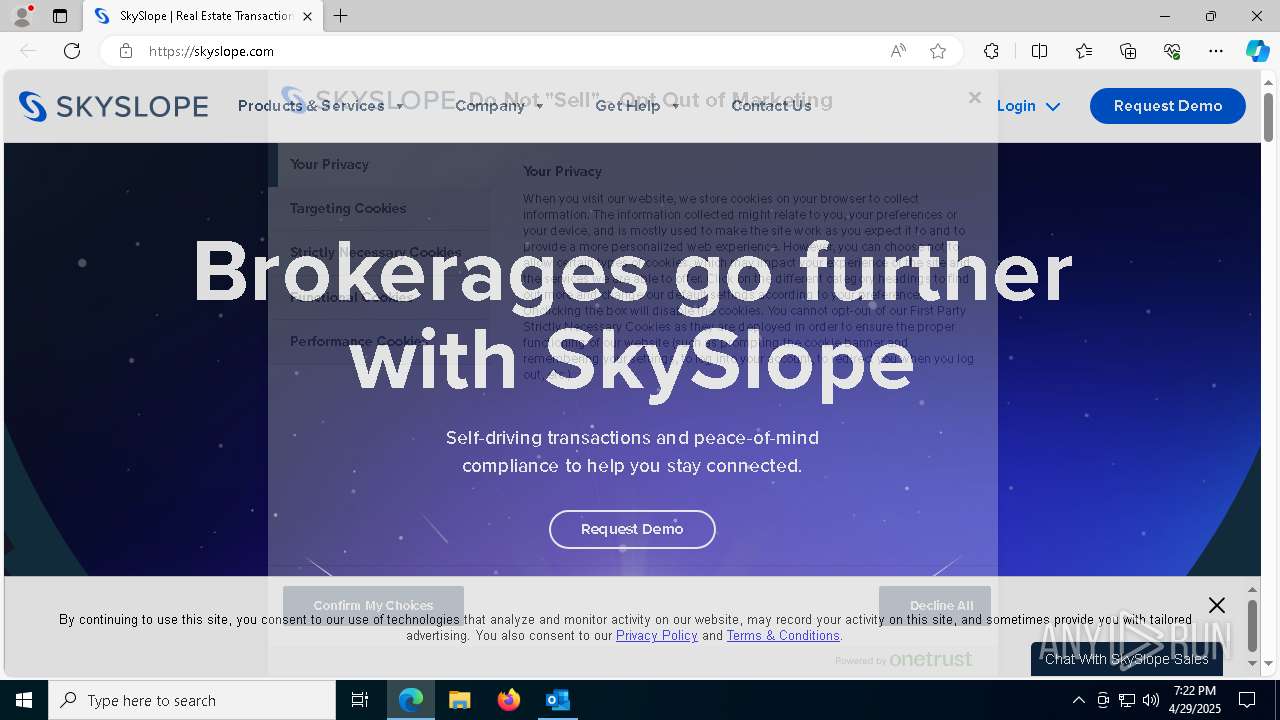The width and height of the screenshot is (1280, 720).
Task: Close the privacy preference dialog
Action: [975, 98]
